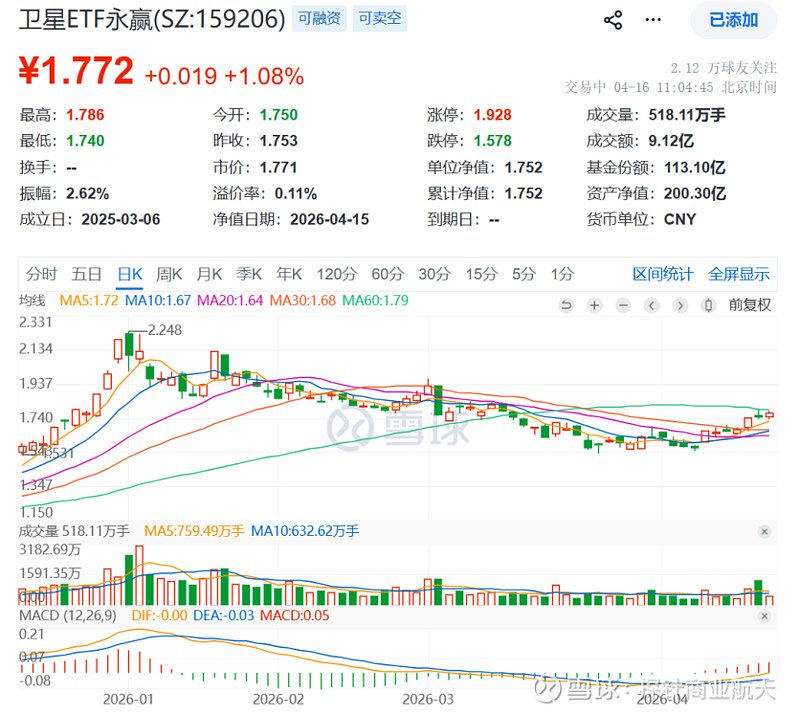Switch to the 5分 chart tab

(524, 274)
